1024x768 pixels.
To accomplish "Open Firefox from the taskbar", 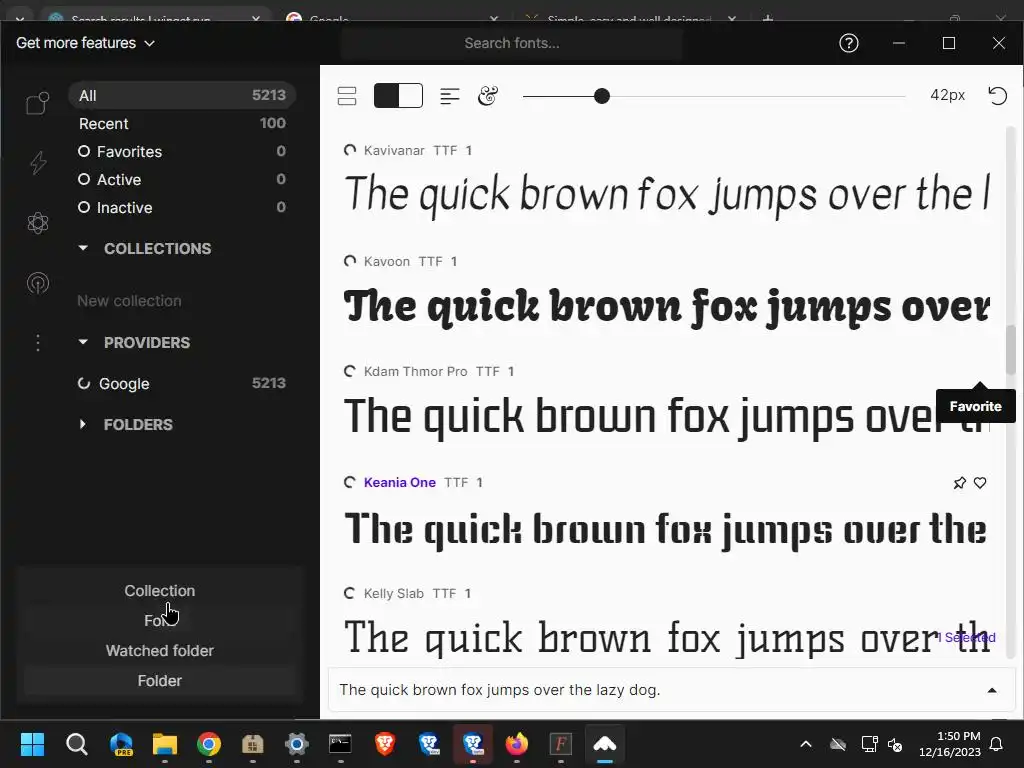I will 517,744.
